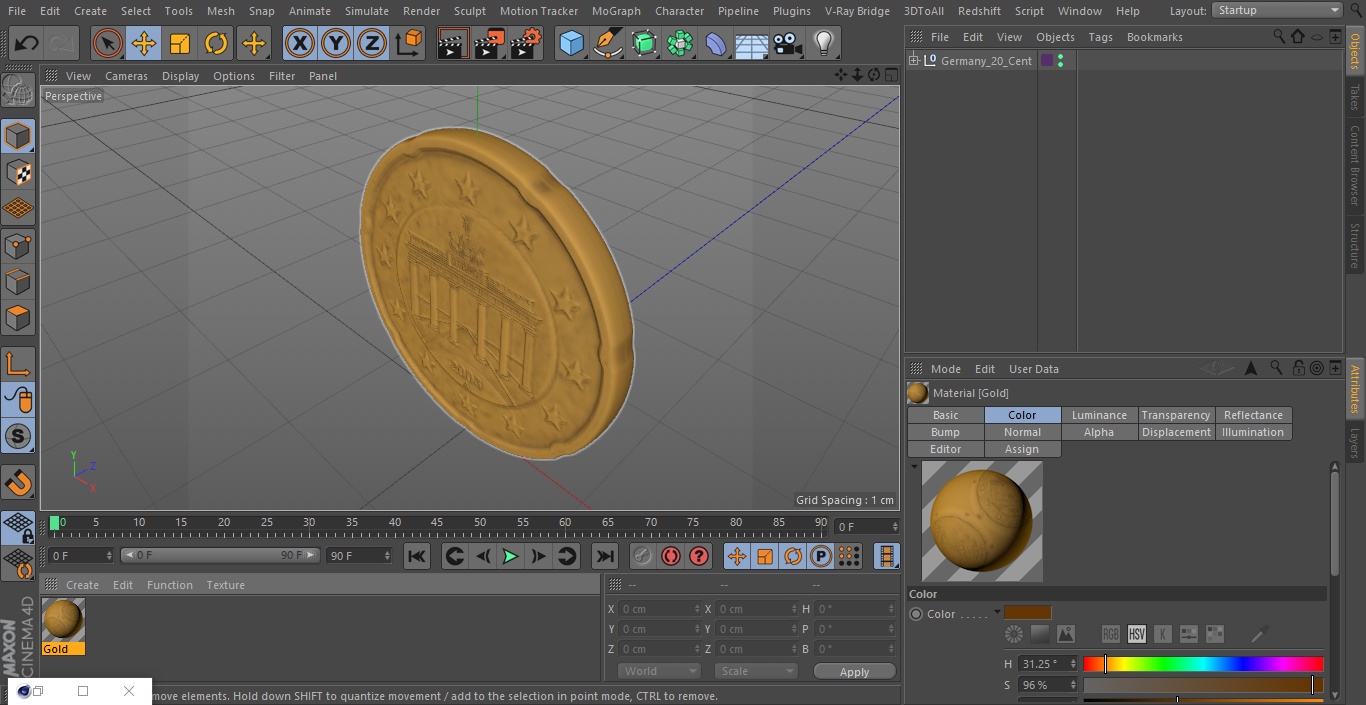Screen dimensions: 1366x705
Task: Click the Record Active Objects button
Action: tap(643, 556)
